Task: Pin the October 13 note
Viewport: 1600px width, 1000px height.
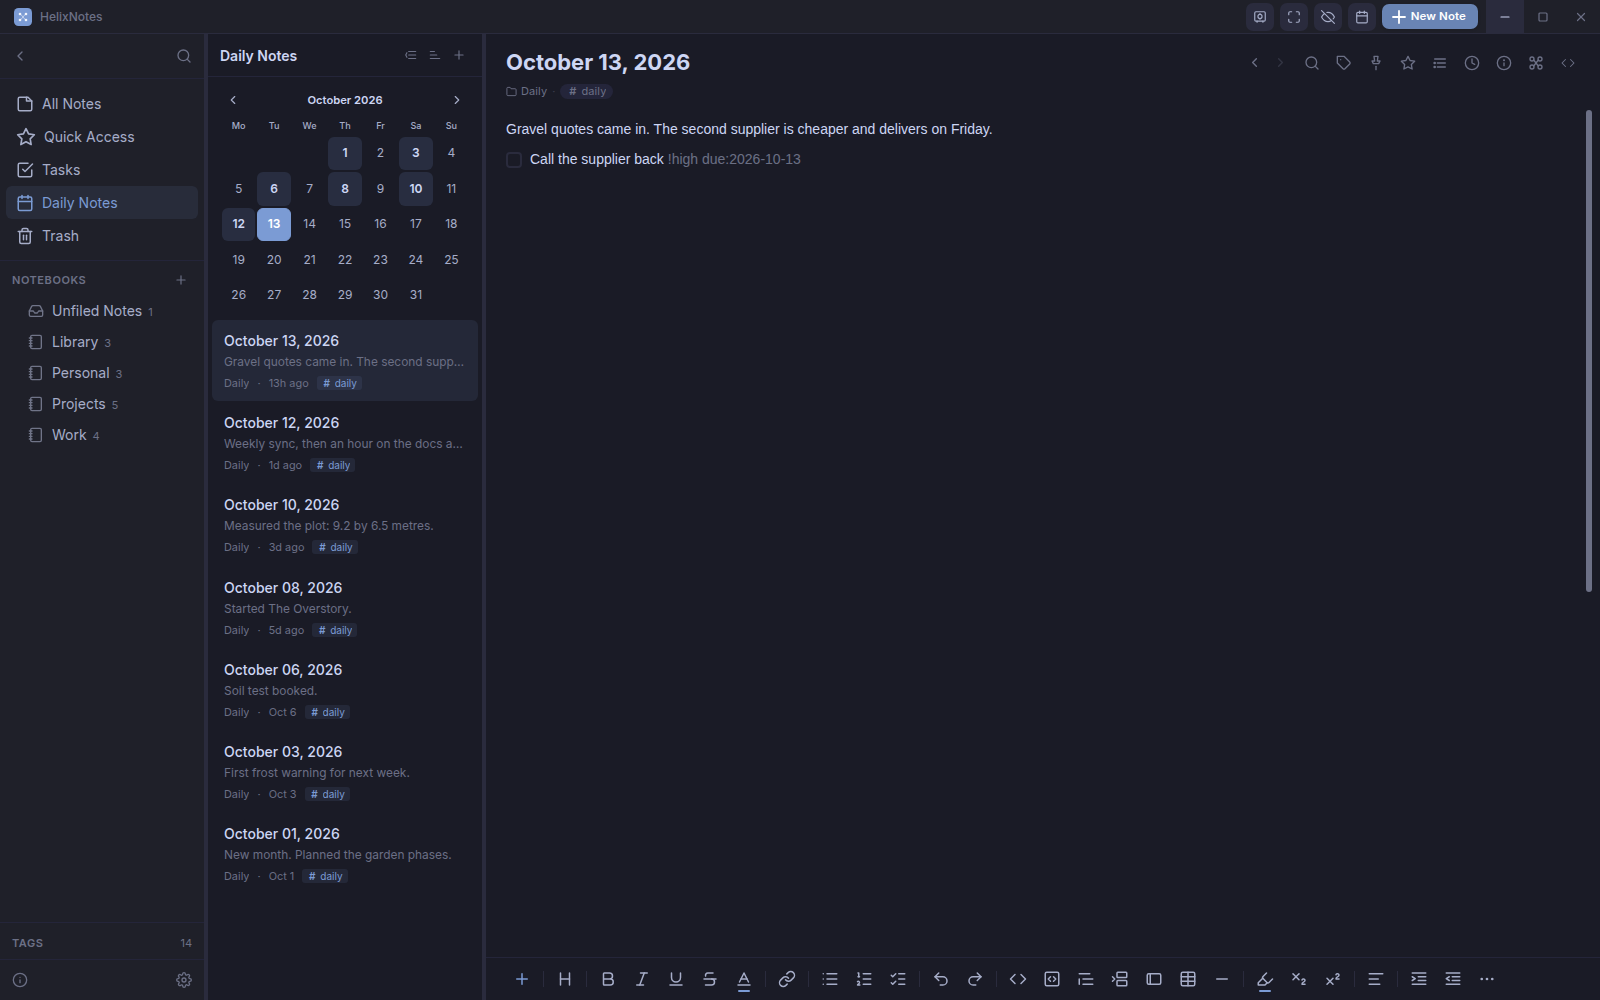Action: 1376,63
